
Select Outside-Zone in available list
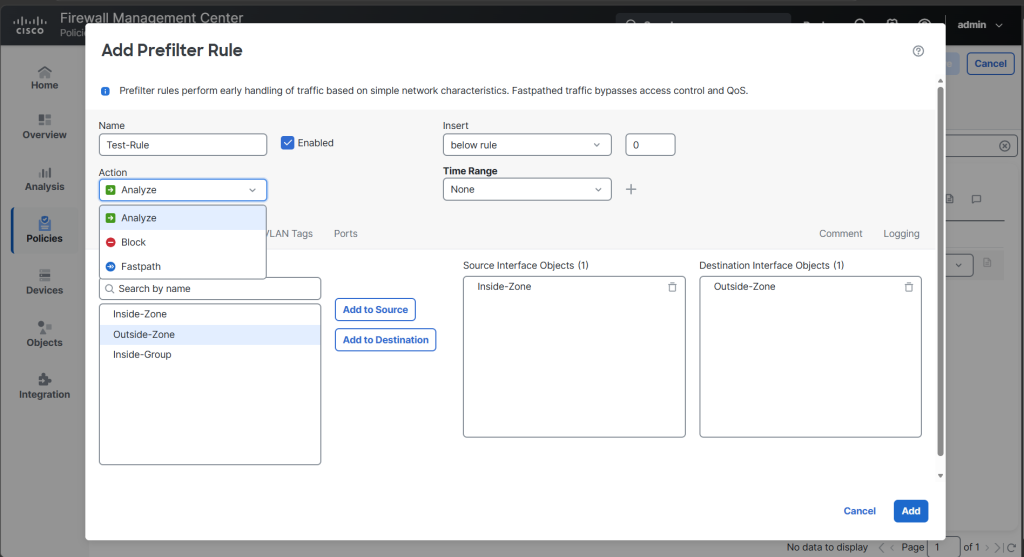click(210, 334)
